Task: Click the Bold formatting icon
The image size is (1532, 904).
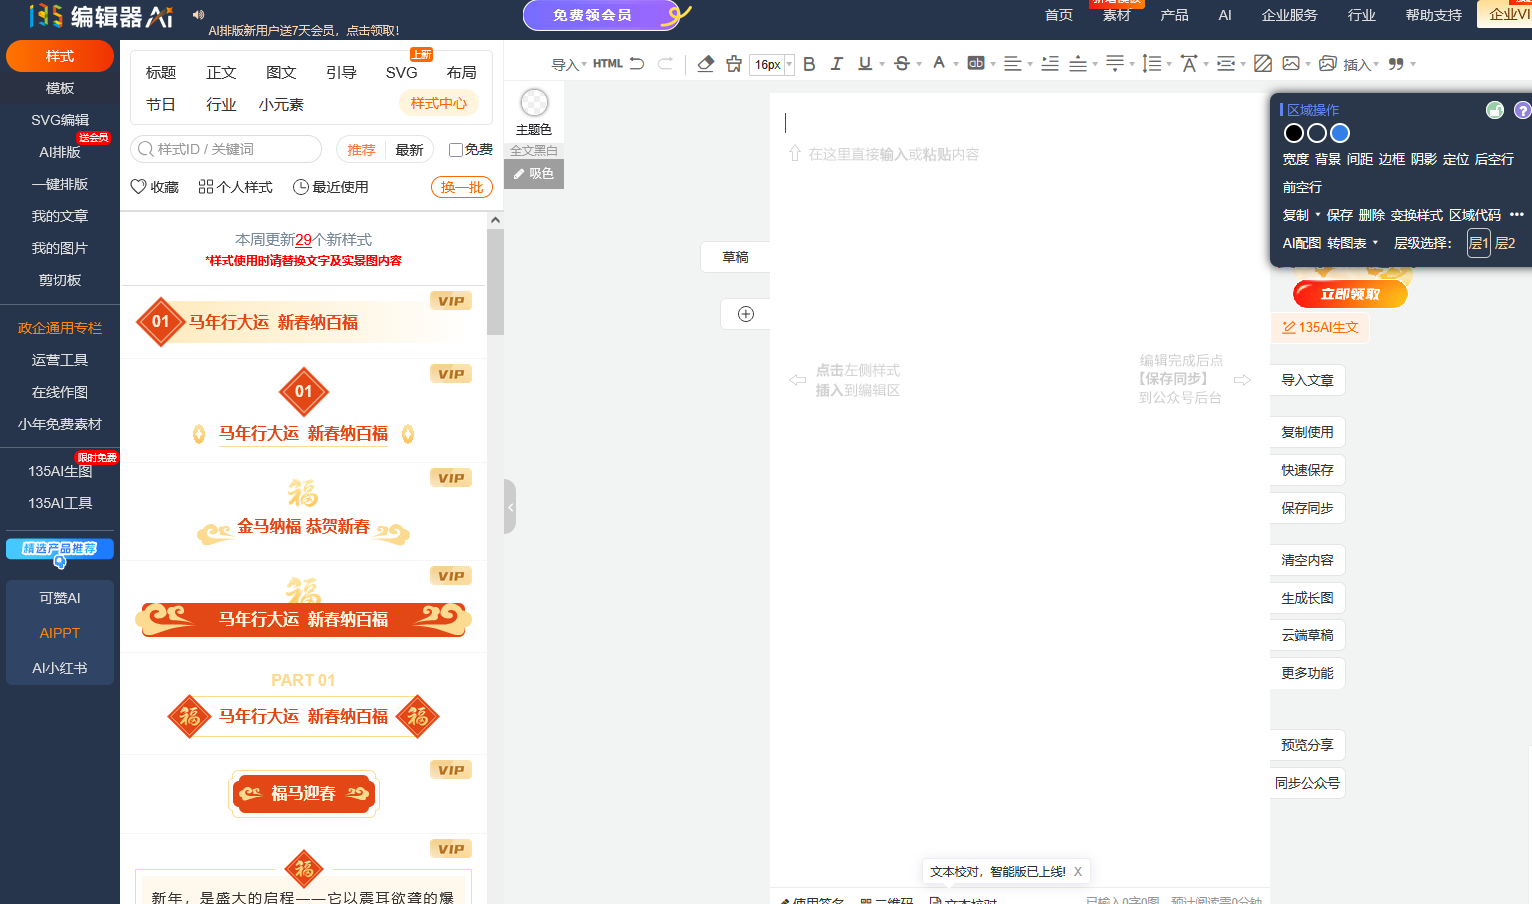Action: pyautogui.click(x=809, y=64)
